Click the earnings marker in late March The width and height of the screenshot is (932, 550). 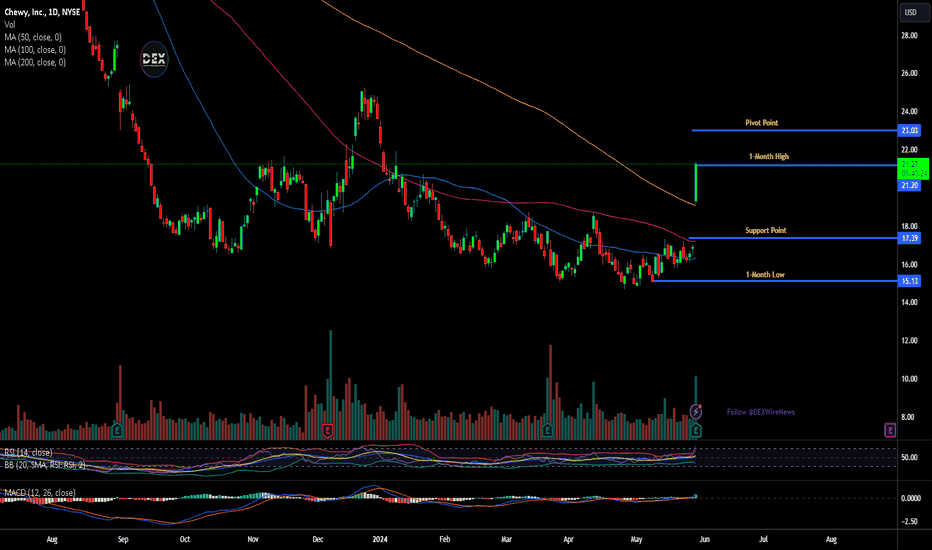pyautogui.click(x=547, y=430)
